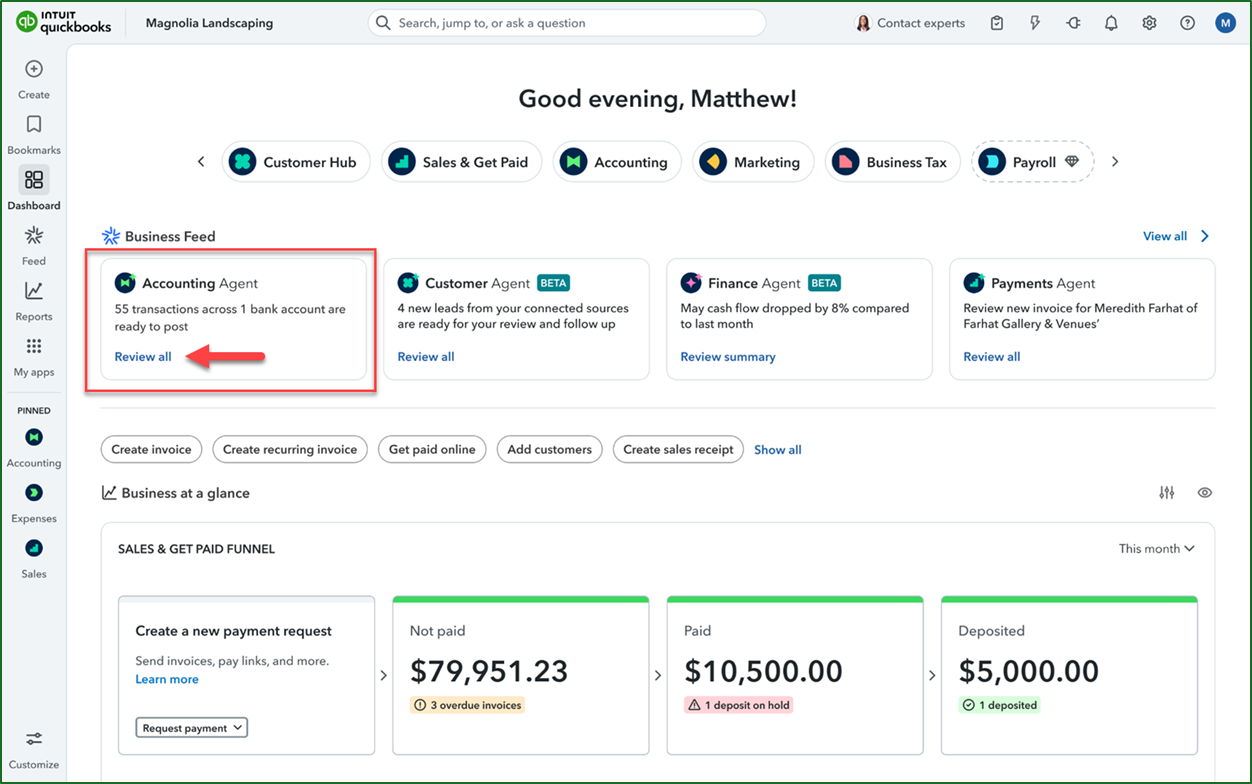Open Bookmarks in the left sidebar
The image size is (1252, 784).
click(x=34, y=135)
